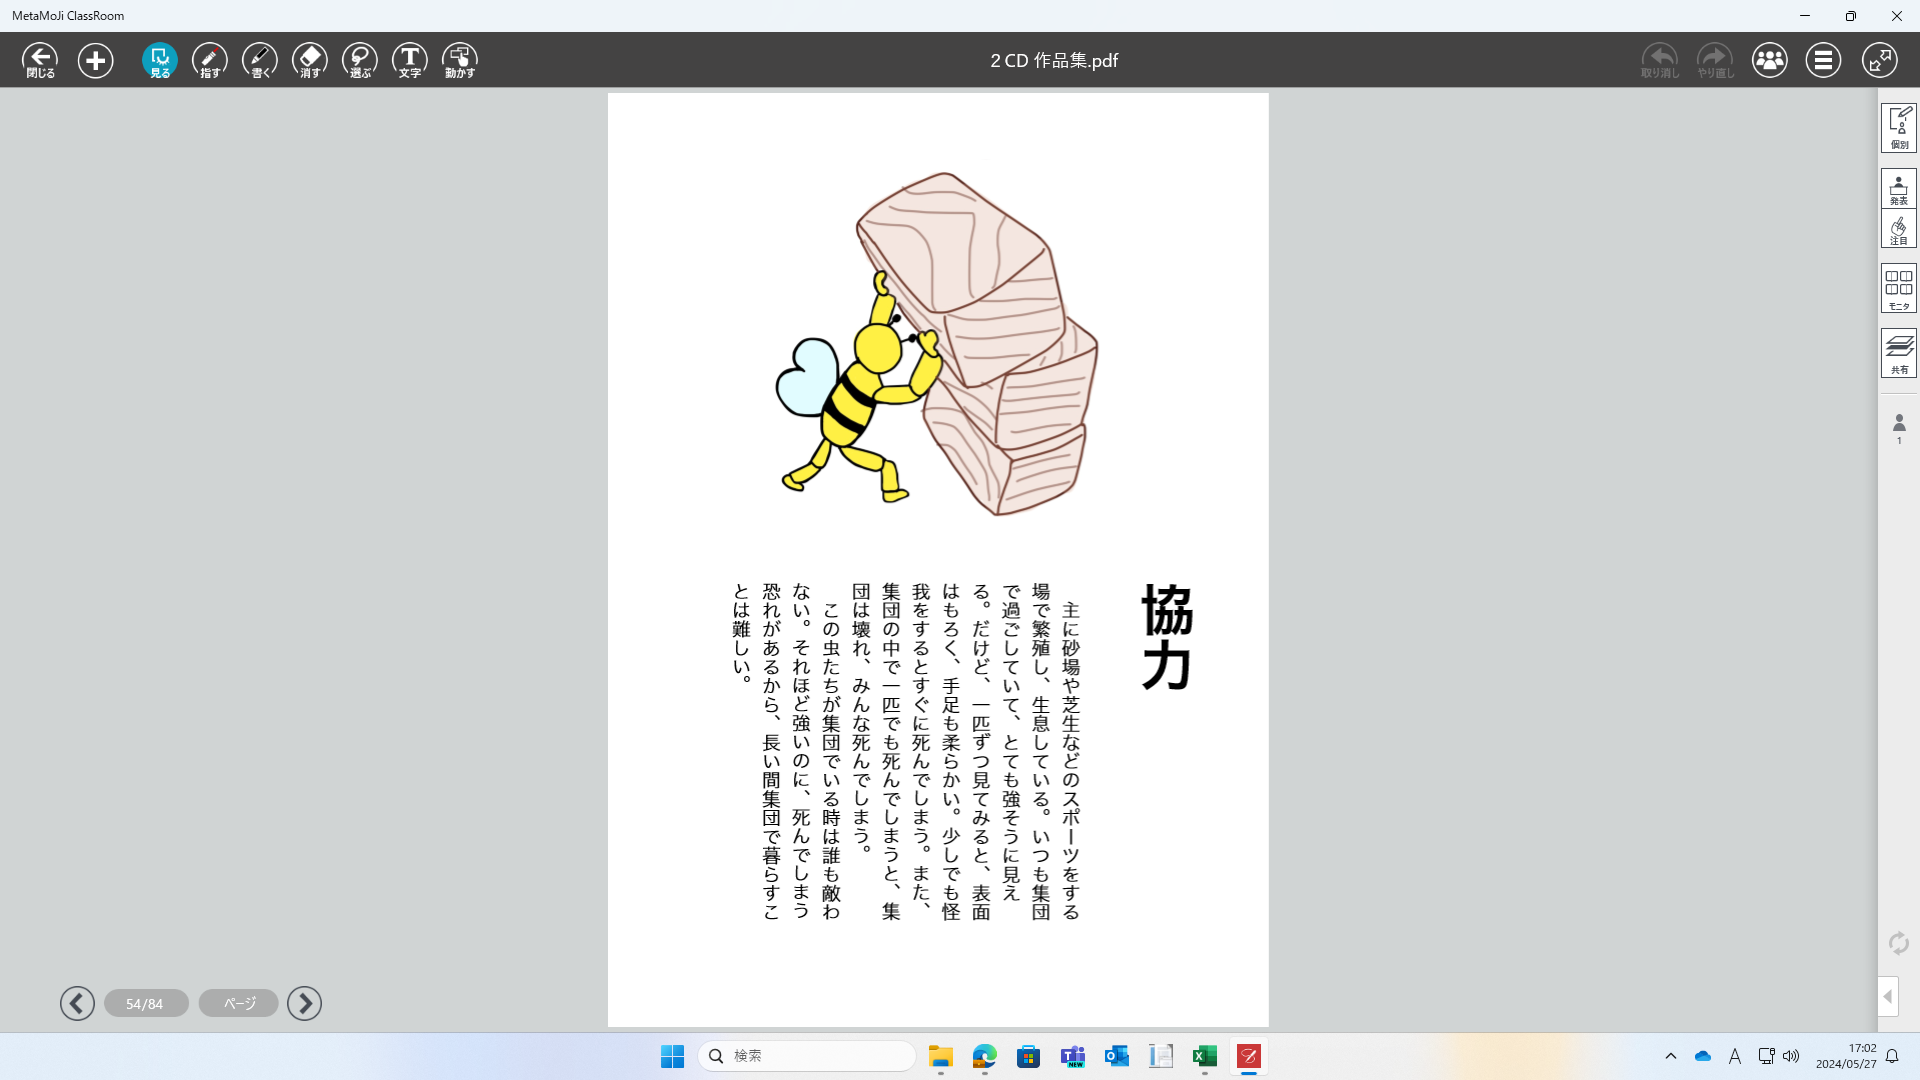1920x1080 pixels.
Task: Go to the next page arrow
Action: (x=304, y=1003)
